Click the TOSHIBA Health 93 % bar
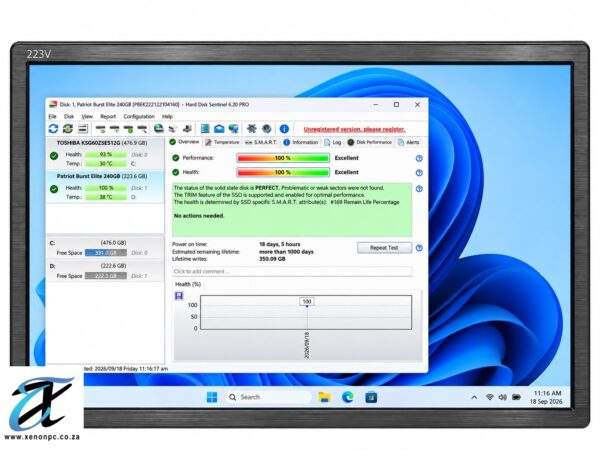This screenshot has height=450, width=600. point(106,155)
